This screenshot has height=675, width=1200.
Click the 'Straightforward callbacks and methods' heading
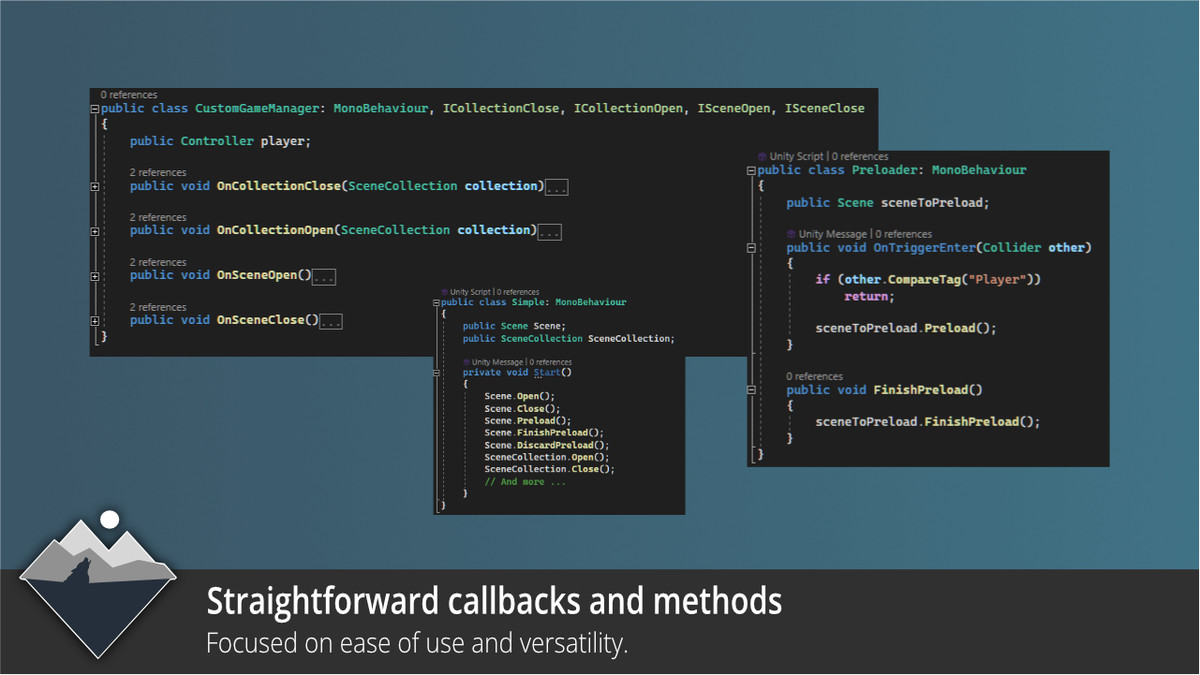[x=494, y=601]
